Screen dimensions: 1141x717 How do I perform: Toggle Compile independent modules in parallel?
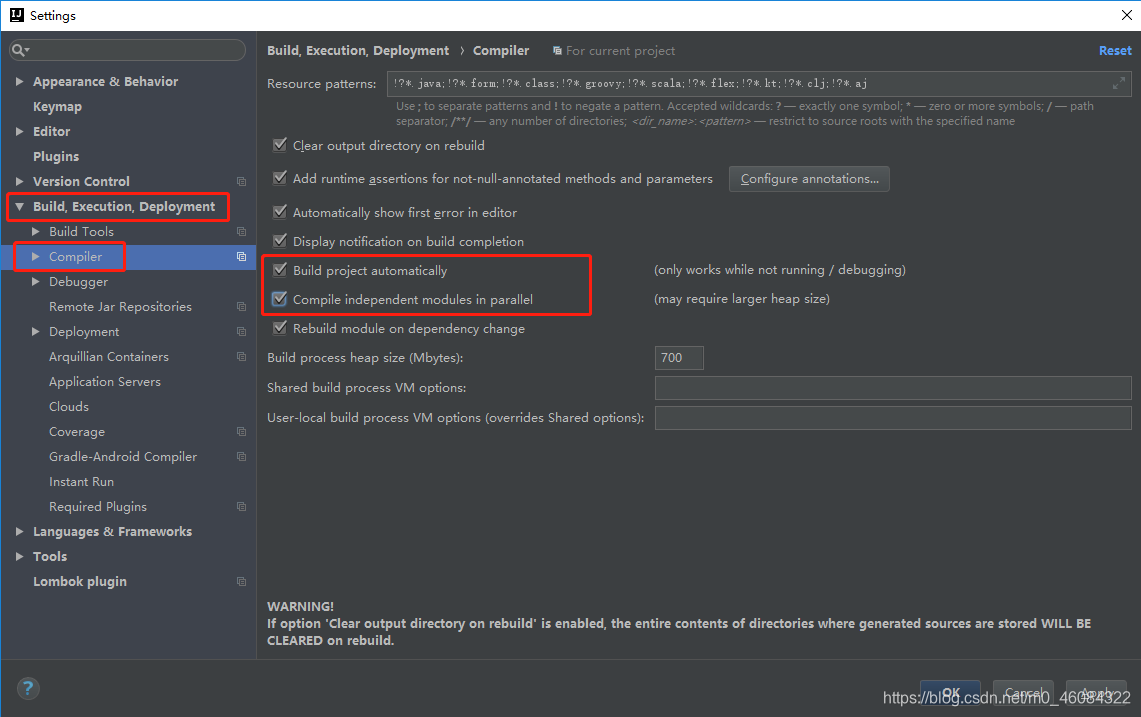[279, 298]
